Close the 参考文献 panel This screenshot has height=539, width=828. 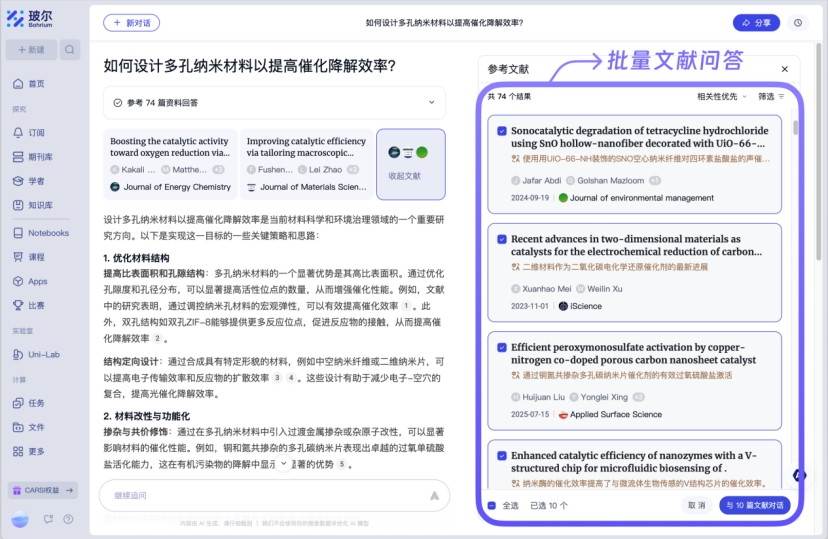coord(784,69)
